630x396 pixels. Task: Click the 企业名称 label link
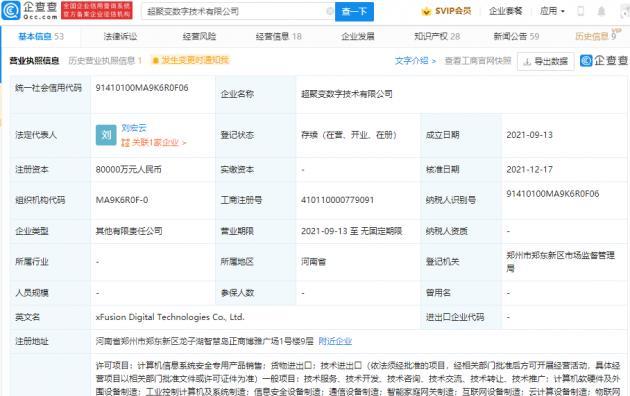tap(237, 94)
